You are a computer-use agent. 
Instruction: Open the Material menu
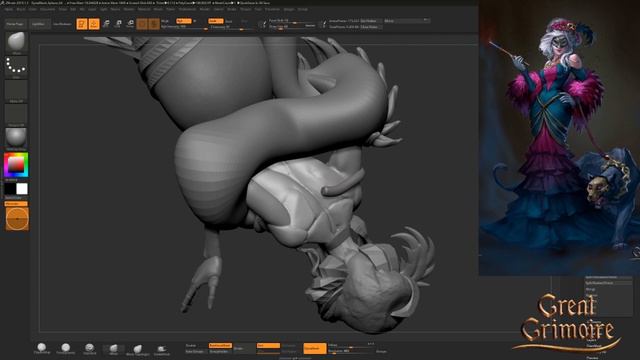pos(144,9)
